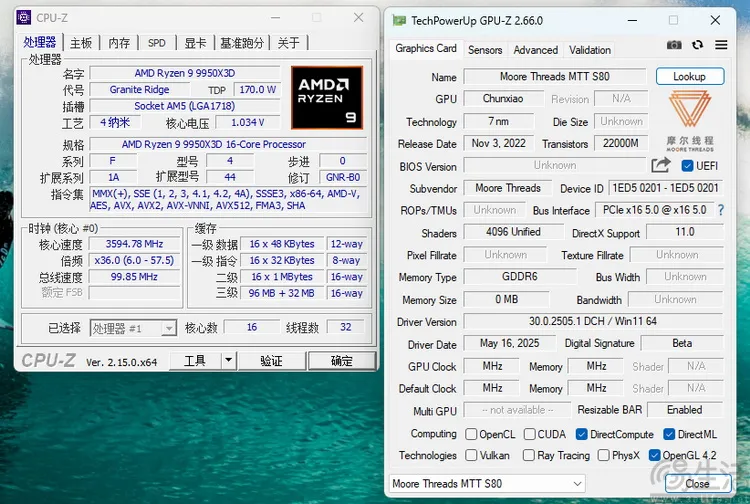750x504 pixels.
Task: Toggle the DirectML checkbox
Action: [669, 434]
